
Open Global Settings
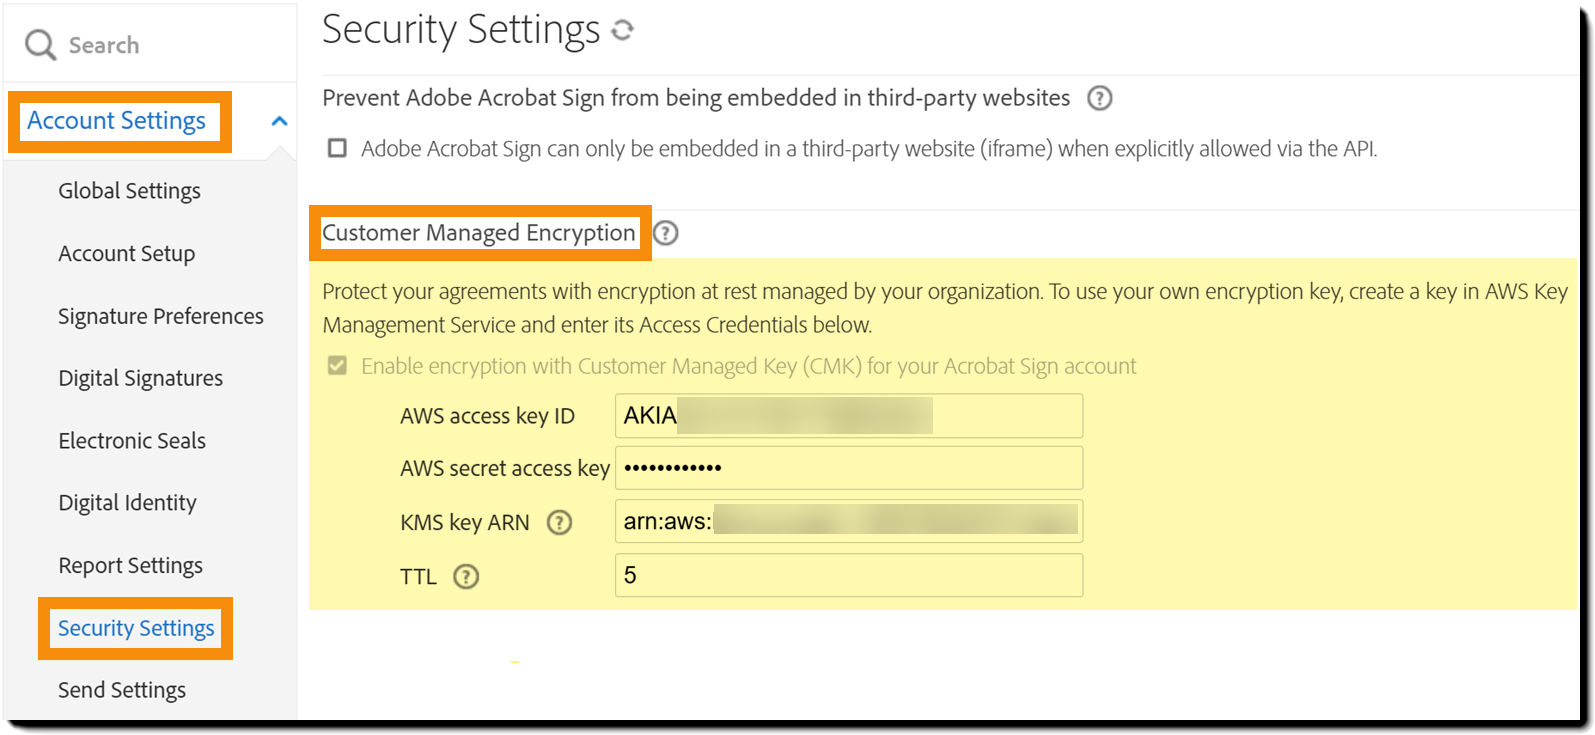tap(129, 191)
